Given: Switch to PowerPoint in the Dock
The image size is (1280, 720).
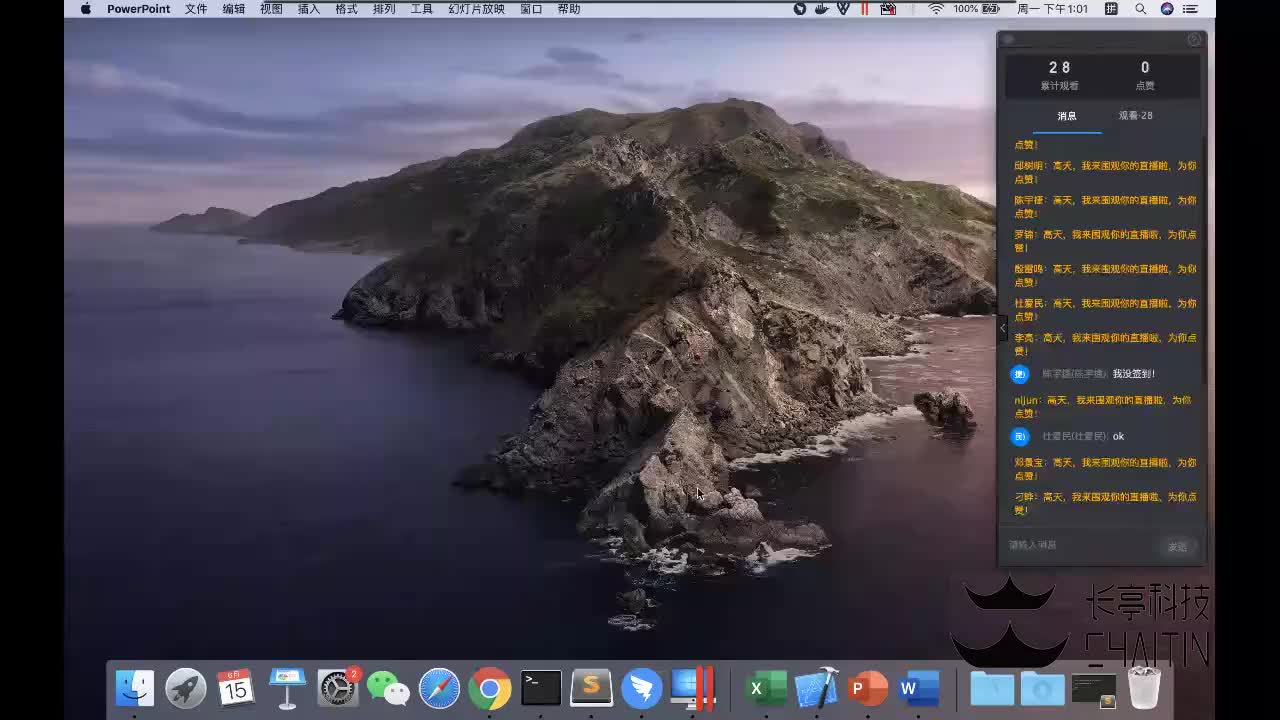Looking at the screenshot, I should (867, 688).
